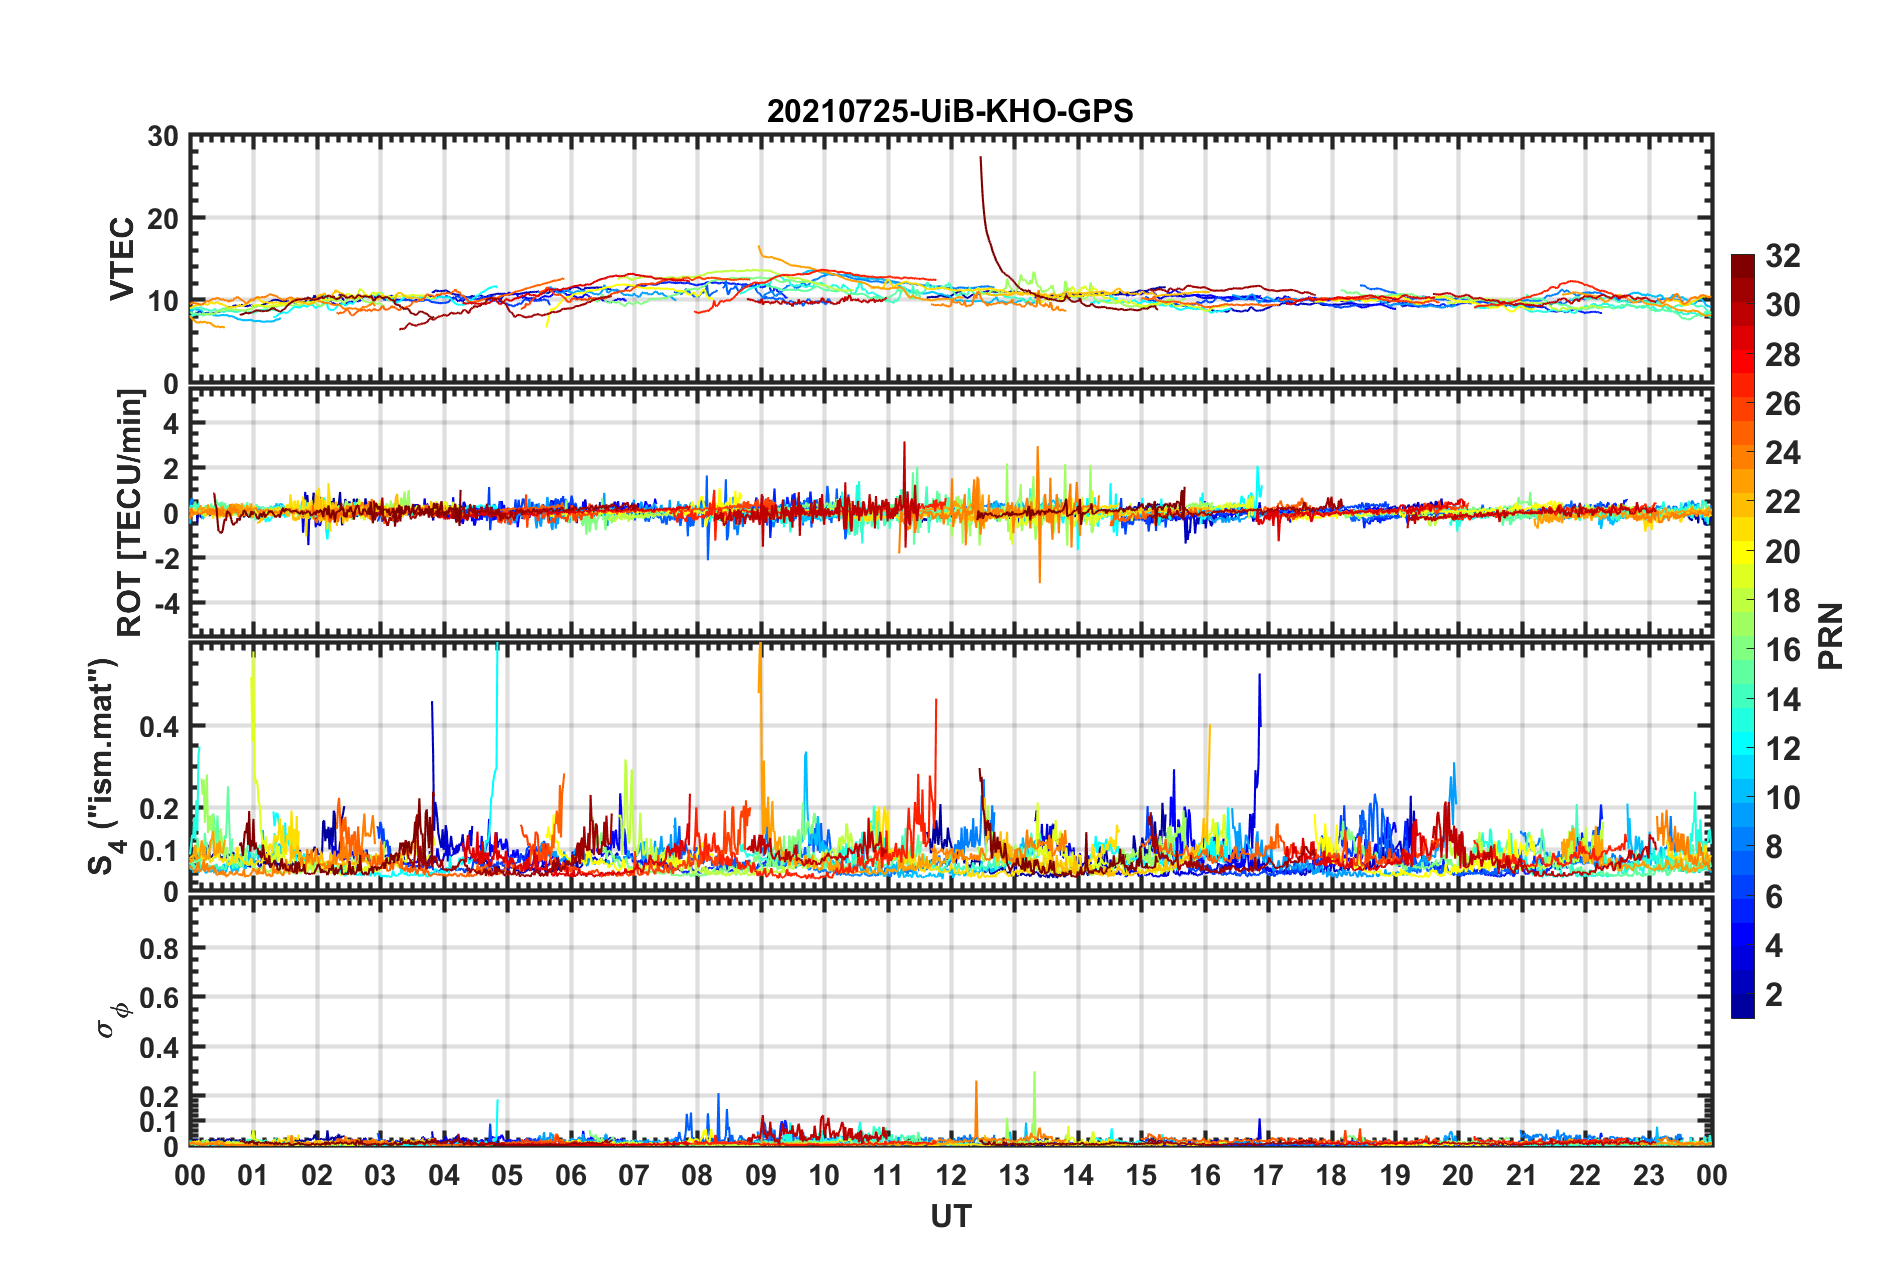Click x-axis tick label 09

(761, 1175)
